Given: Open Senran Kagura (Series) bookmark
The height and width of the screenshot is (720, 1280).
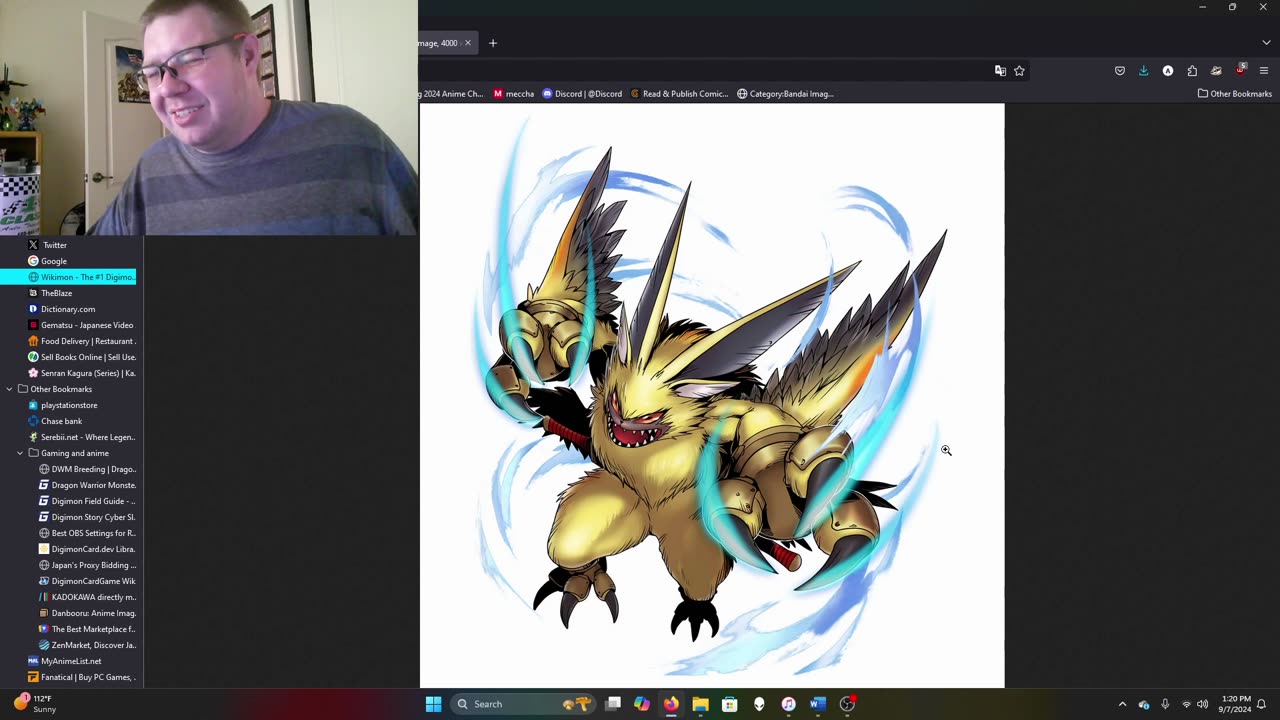Looking at the screenshot, I should [81, 373].
